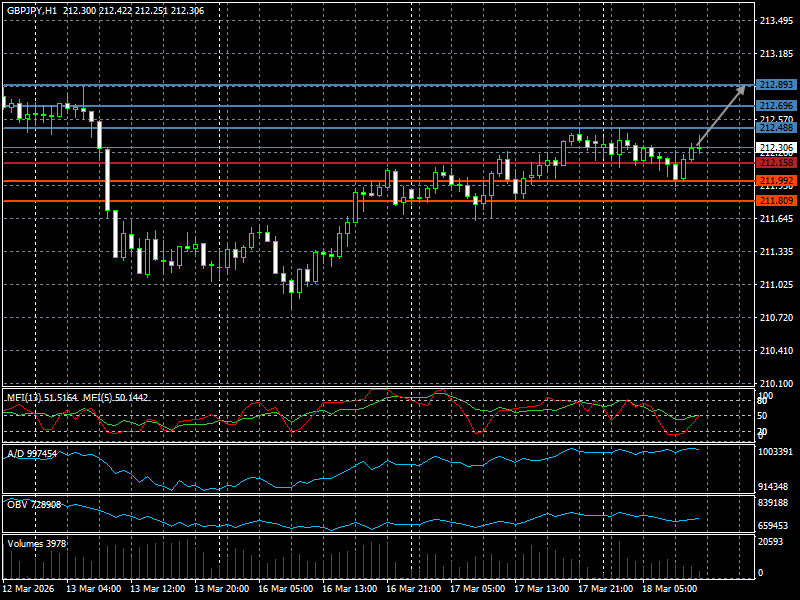Click the 213.495 price scale value
The image size is (800, 600).
pos(776,20)
